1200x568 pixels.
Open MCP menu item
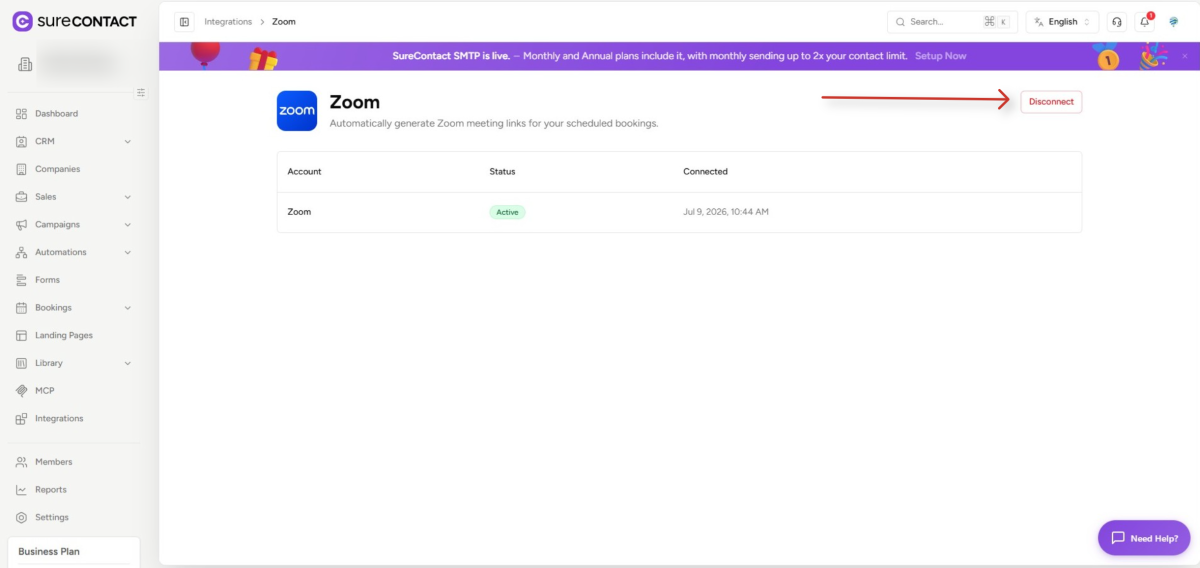45,391
